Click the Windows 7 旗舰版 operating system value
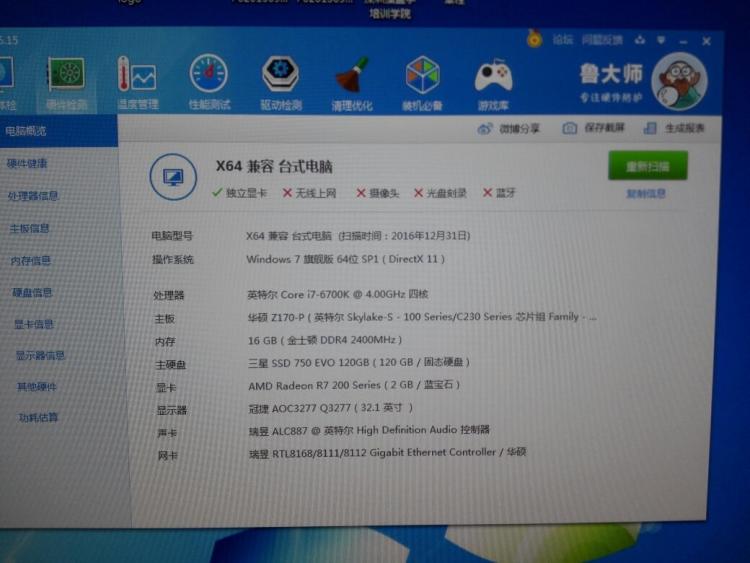Image resolution: width=750 pixels, height=563 pixels. click(x=345, y=259)
